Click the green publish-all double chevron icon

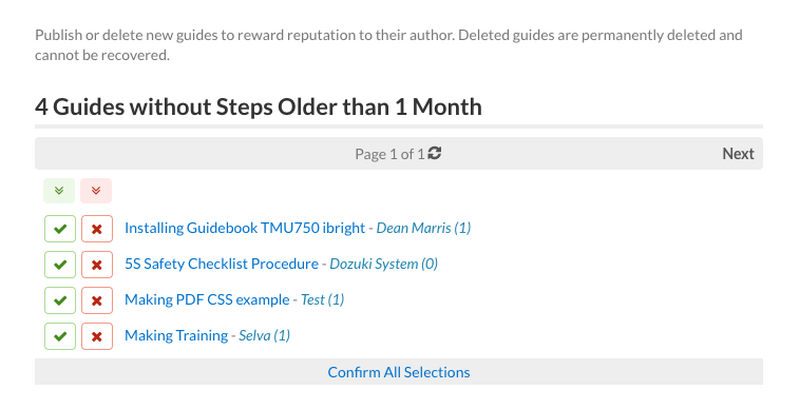pos(59,191)
